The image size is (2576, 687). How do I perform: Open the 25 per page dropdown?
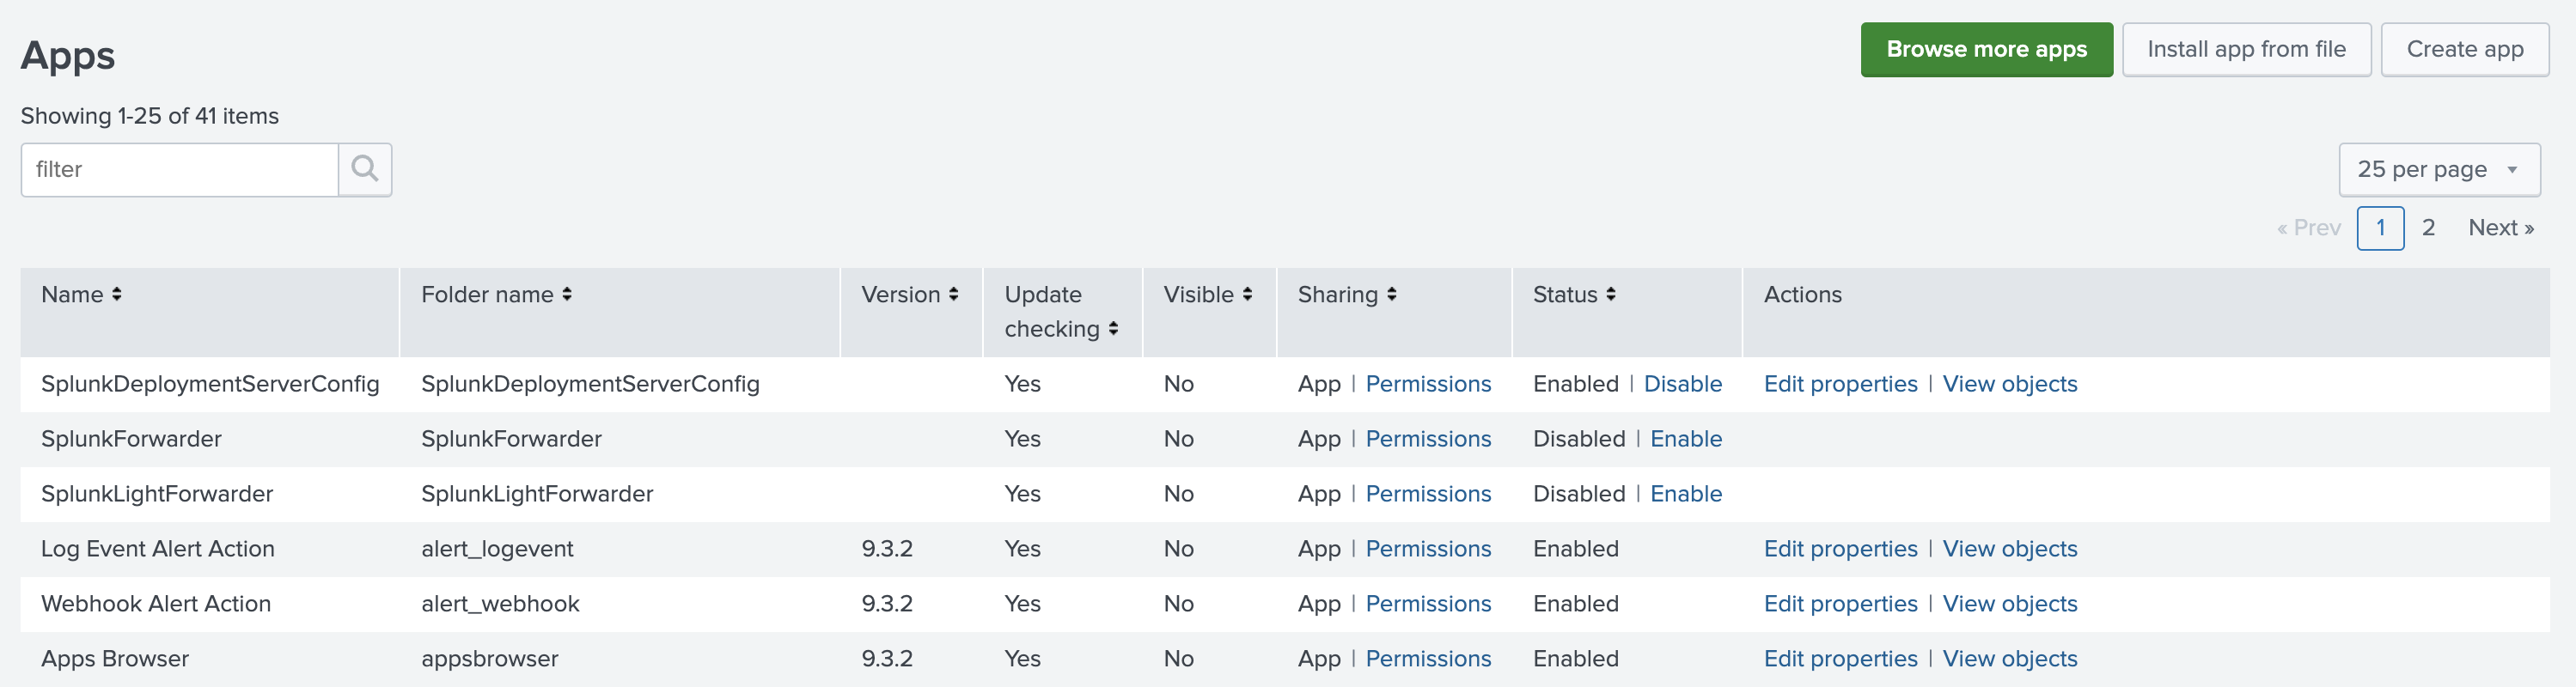pos(2438,170)
